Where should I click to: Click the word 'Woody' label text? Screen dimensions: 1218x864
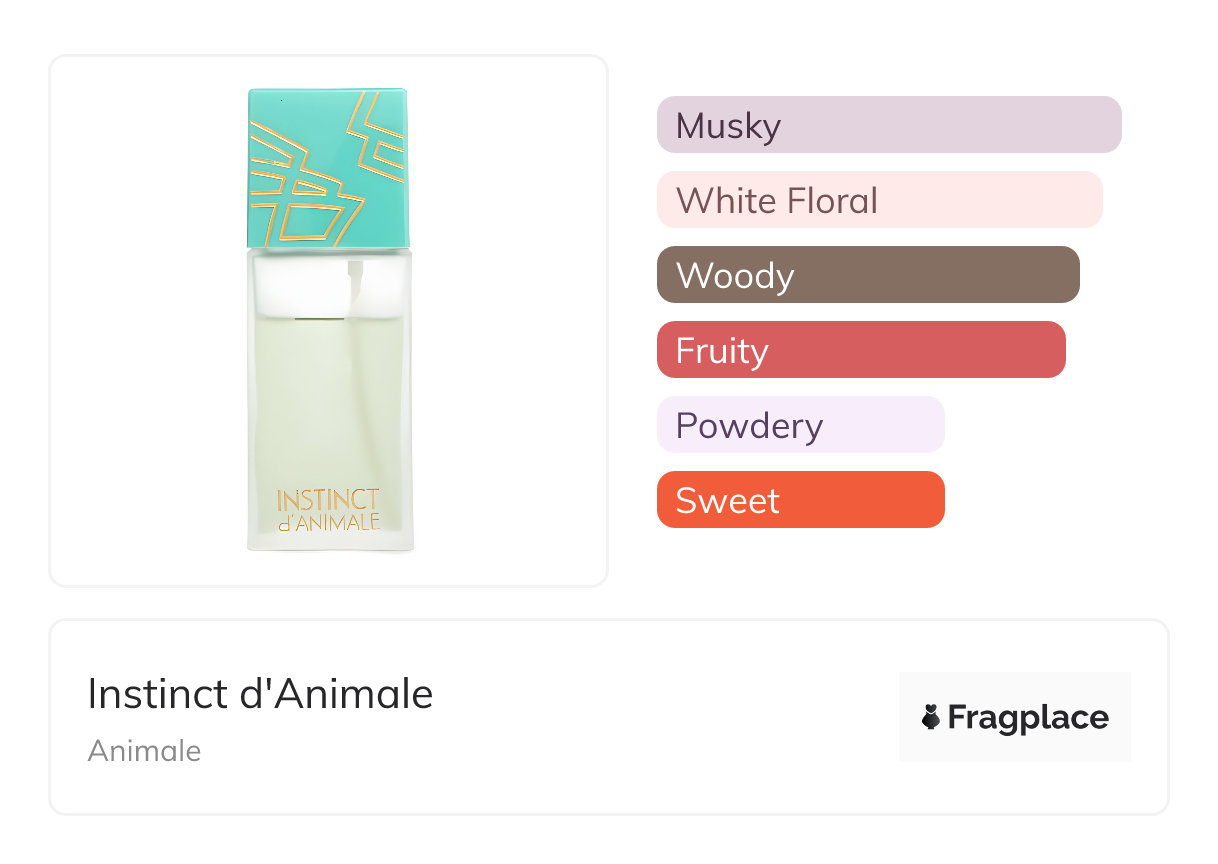[735, 276]
